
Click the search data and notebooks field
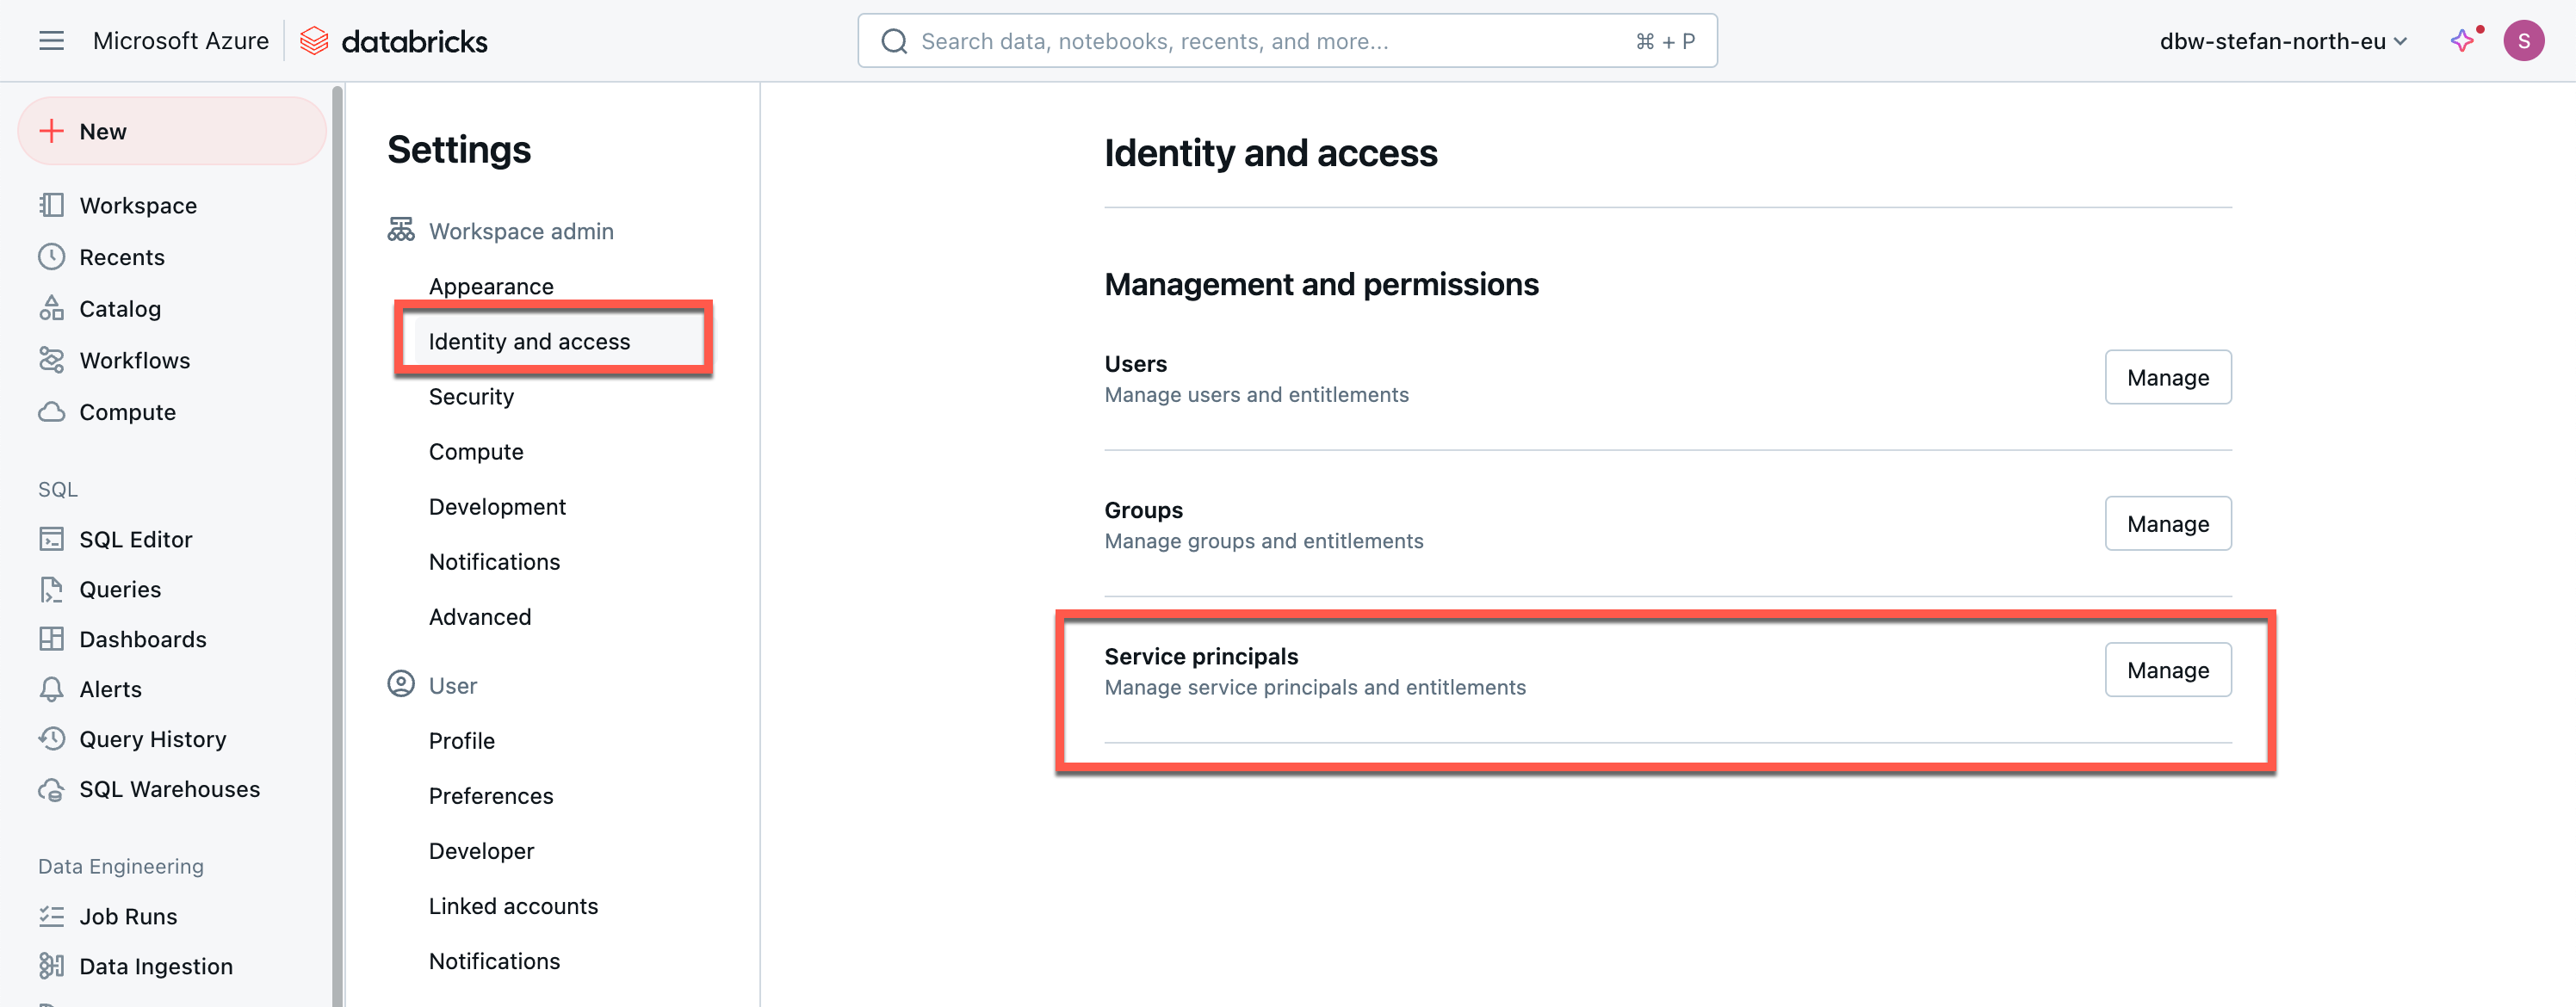pos(1270,41)
